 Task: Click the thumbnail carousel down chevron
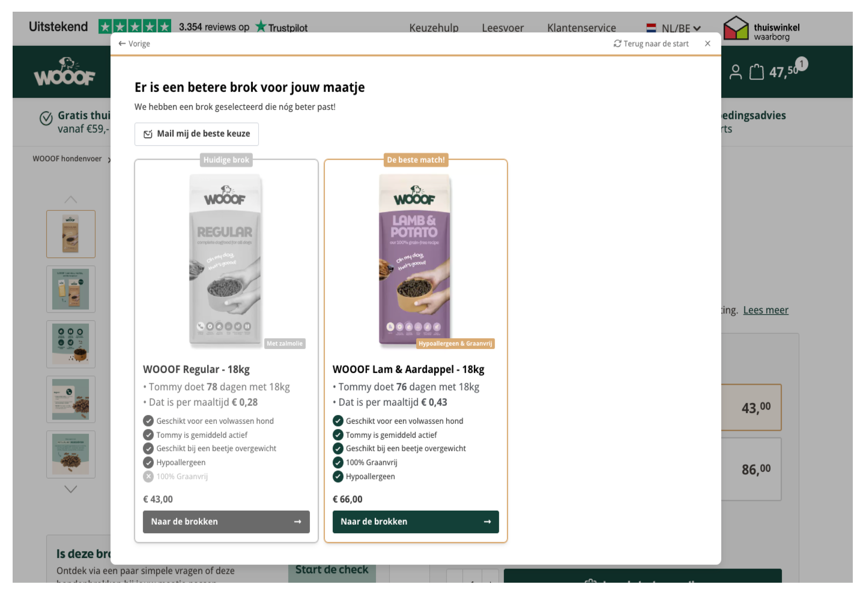[71, 489]
